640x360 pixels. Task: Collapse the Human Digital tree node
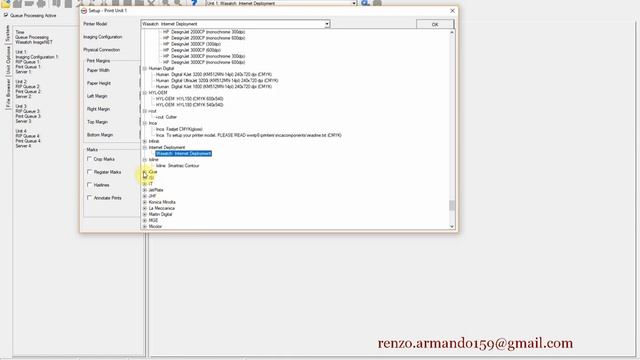coord(144,69)
